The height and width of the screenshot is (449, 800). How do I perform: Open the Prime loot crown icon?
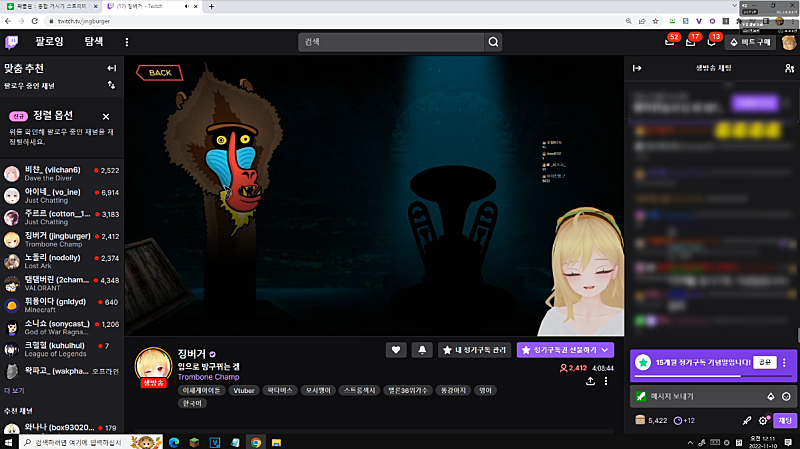coord(670,42)
